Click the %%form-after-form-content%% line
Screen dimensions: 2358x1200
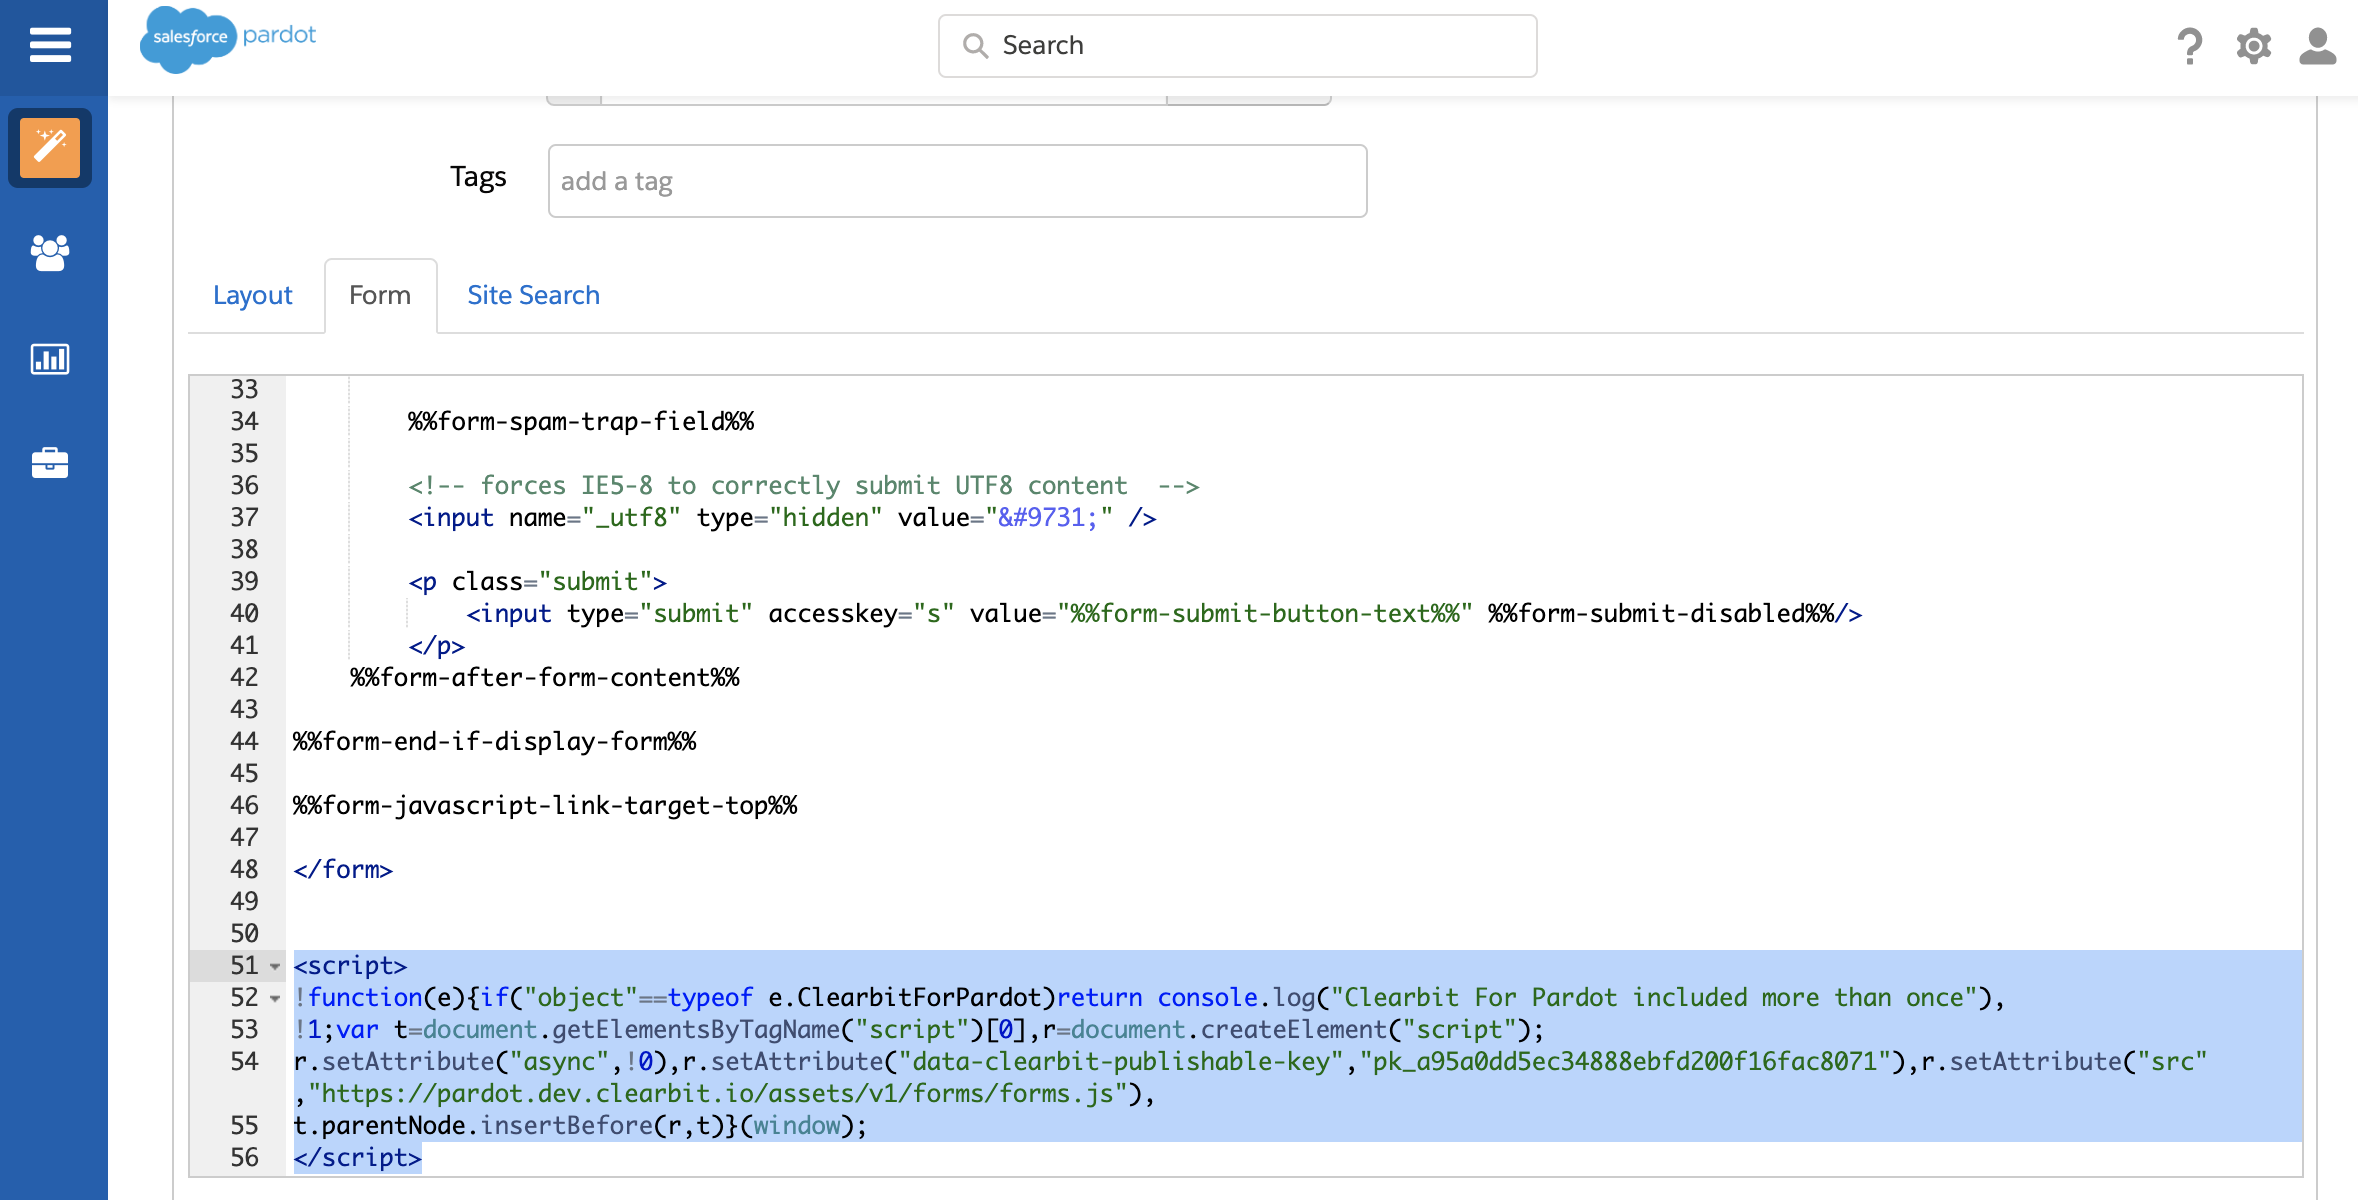pos(545,677)
